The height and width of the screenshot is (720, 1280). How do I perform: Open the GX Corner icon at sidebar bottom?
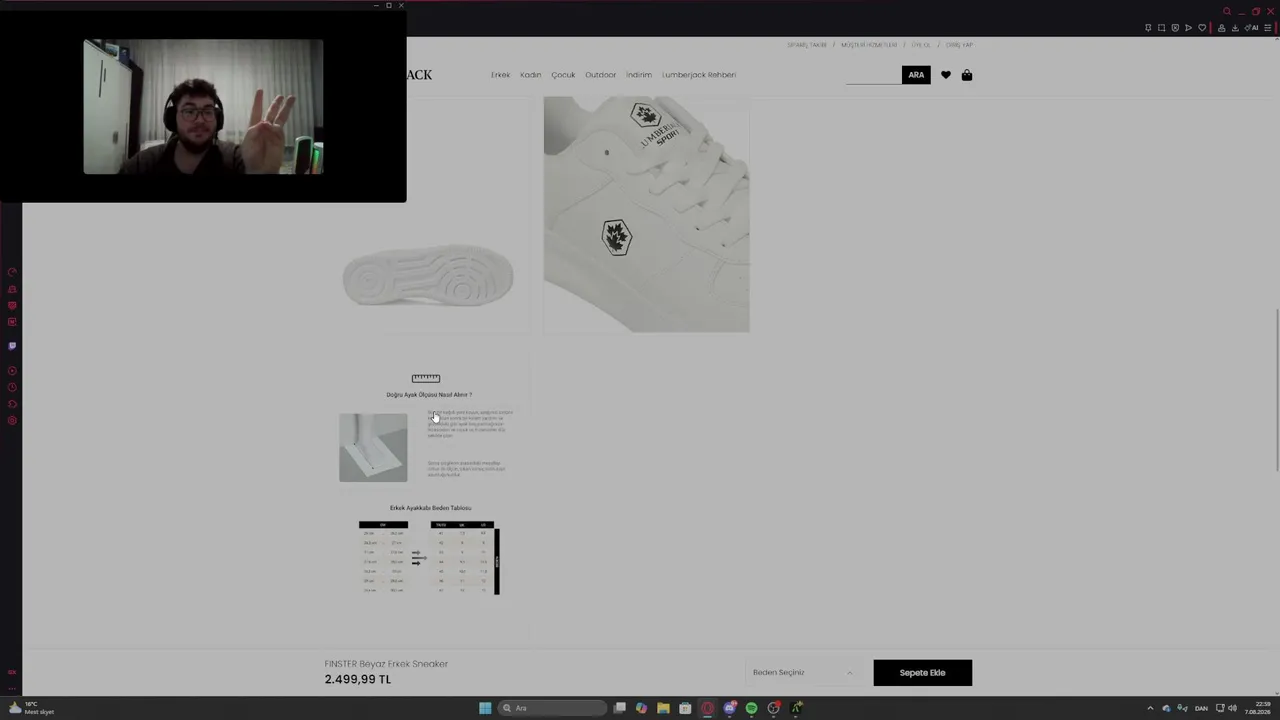tap(12, 673)
